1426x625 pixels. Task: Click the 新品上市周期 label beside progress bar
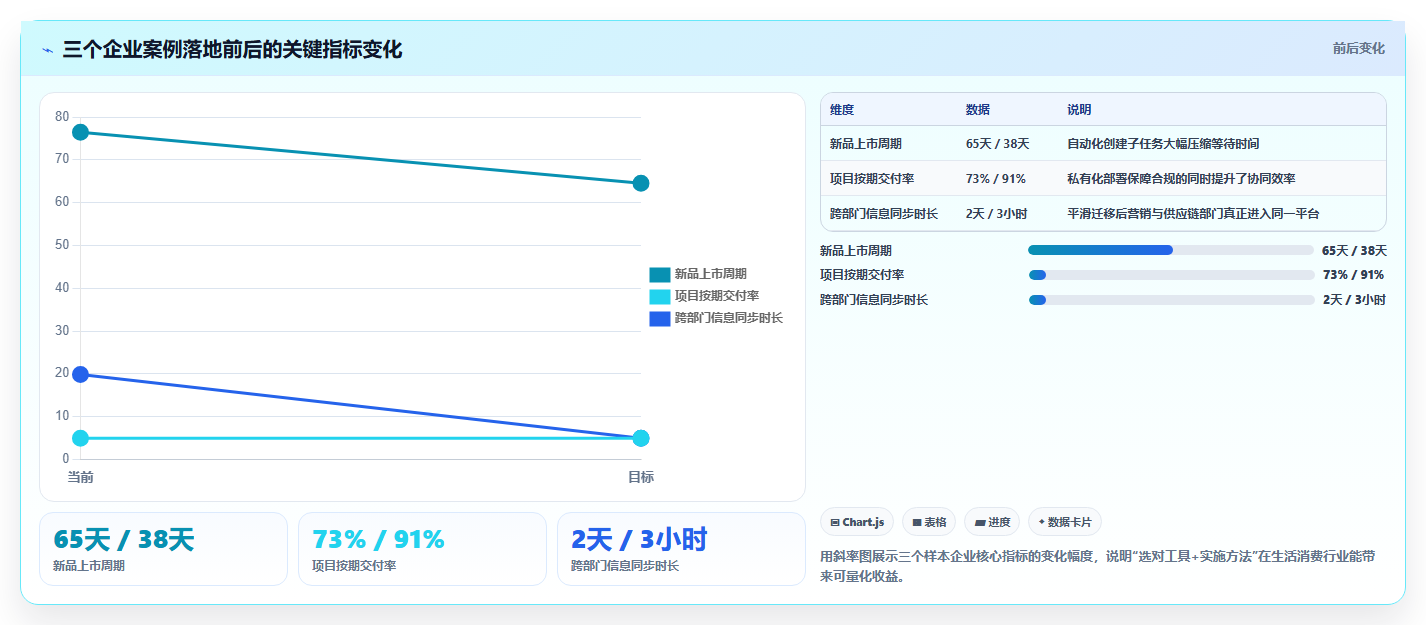856,251
